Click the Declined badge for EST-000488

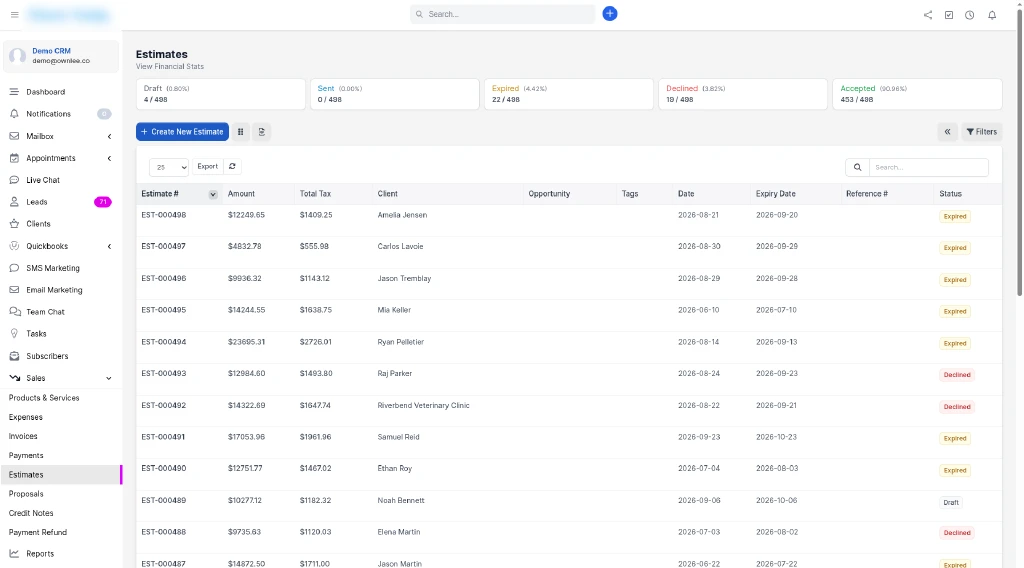coord(957,533)
